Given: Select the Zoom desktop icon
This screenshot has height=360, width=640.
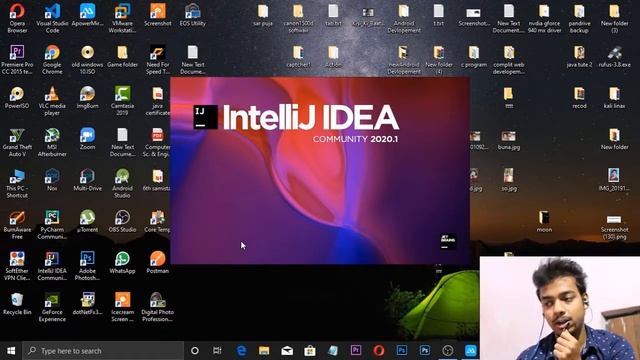Looking at the screenshot, I should tap(87, 139).
